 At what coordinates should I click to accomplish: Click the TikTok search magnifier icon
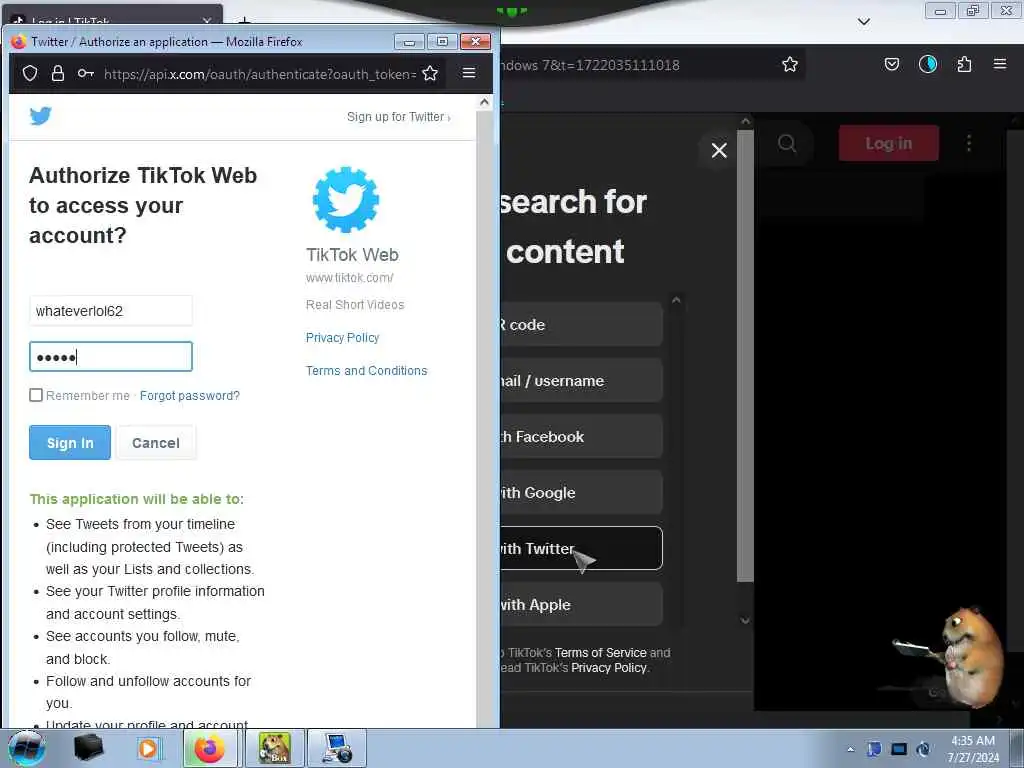[x=787, y=143]
